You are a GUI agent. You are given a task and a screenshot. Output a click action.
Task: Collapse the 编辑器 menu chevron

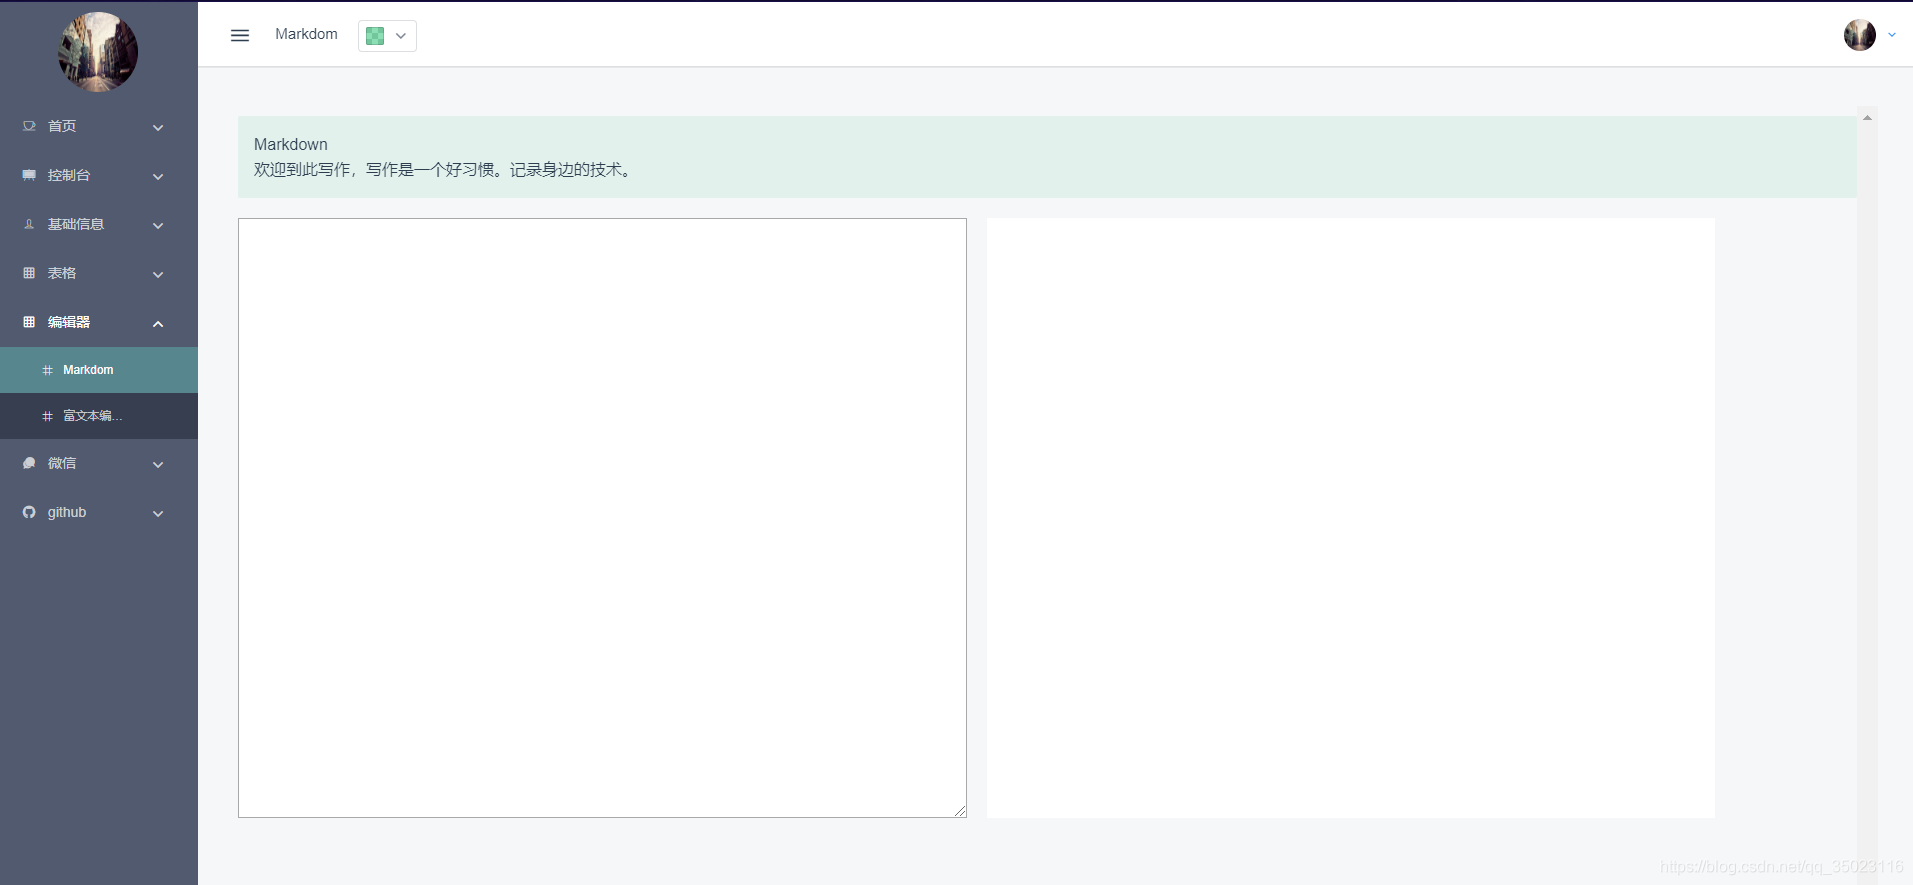[x=158, y=323]
